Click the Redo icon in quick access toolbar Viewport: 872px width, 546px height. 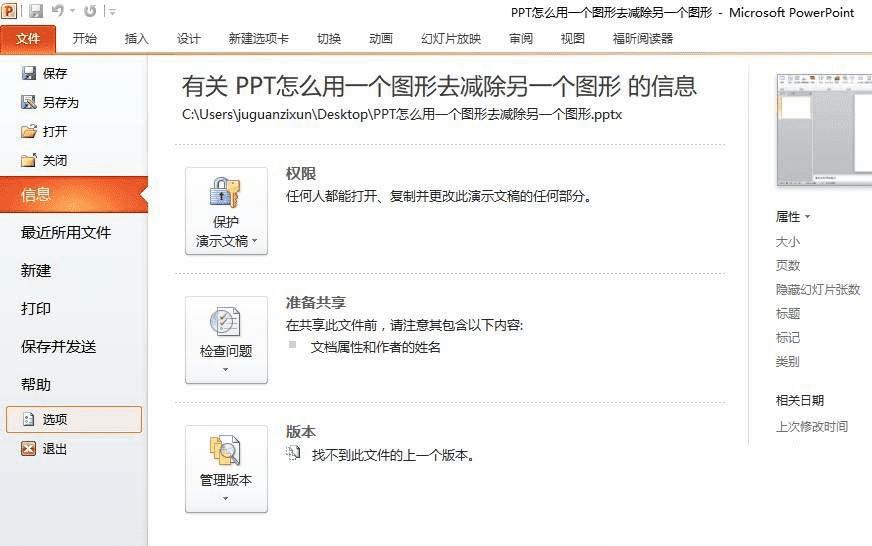[90, 11]
